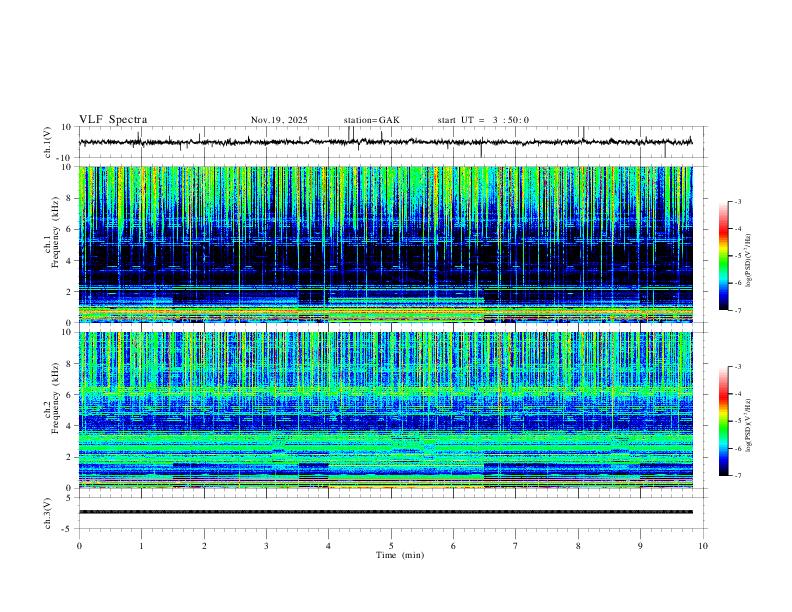Screen dimensions: 792x612
Task: Click the "VLF Spectra" plot title
Action: [x=113, y=120]
